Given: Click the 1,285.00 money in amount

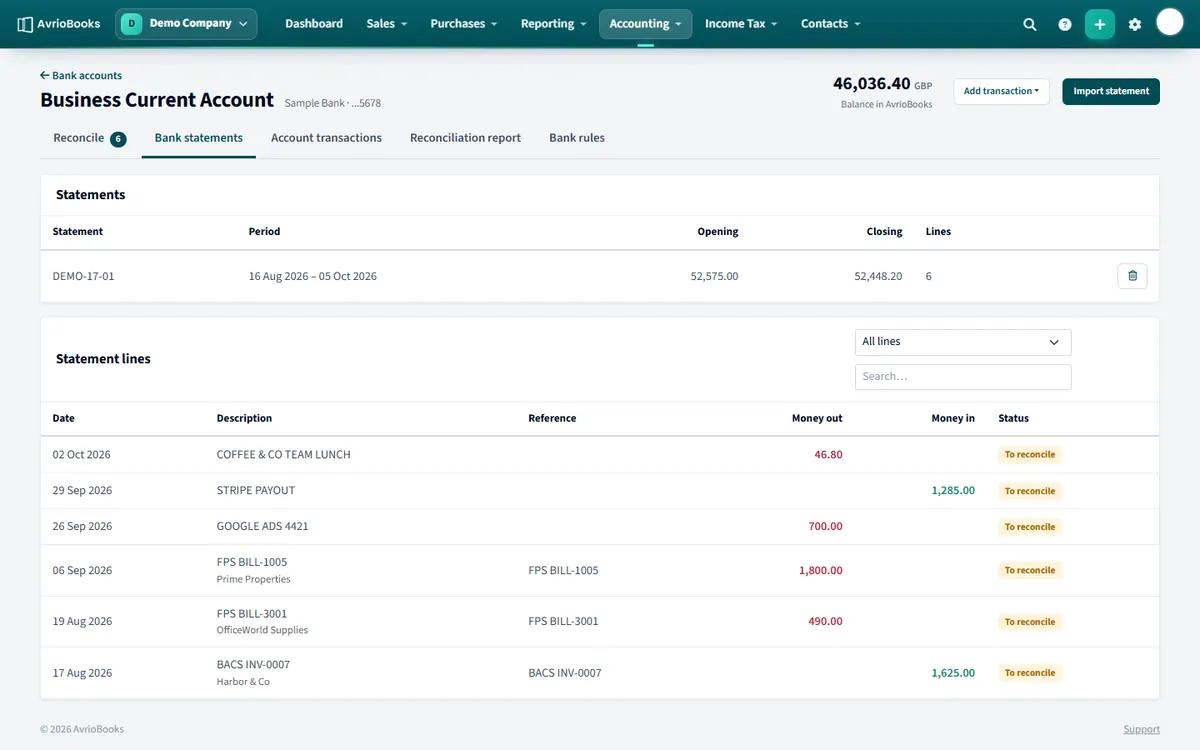Looking at the screenshot, I should (953, 491).
